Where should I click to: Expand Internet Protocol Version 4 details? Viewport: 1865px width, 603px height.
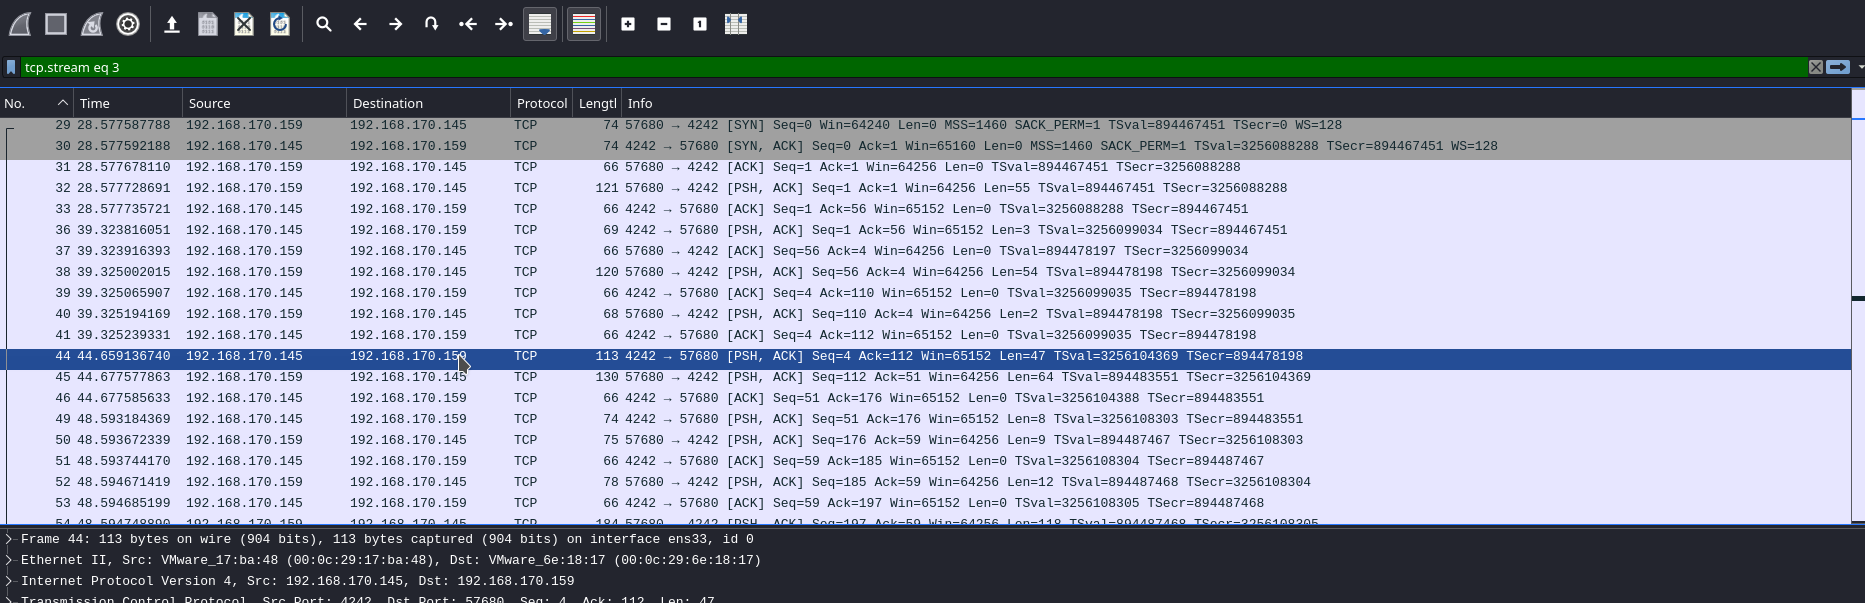(9, 581)
